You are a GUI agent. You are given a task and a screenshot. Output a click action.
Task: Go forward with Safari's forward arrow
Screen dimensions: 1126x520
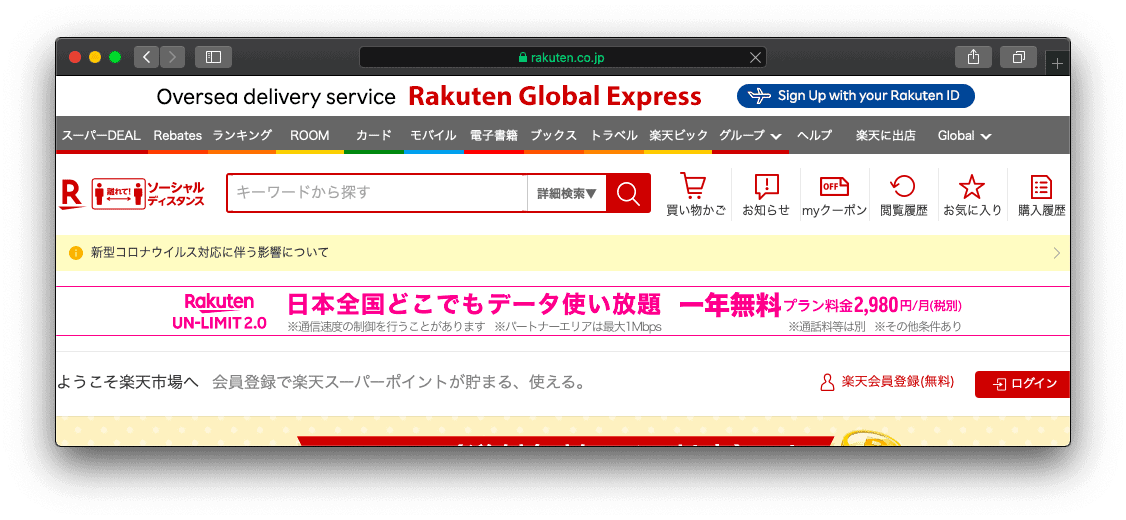point(173,57)
